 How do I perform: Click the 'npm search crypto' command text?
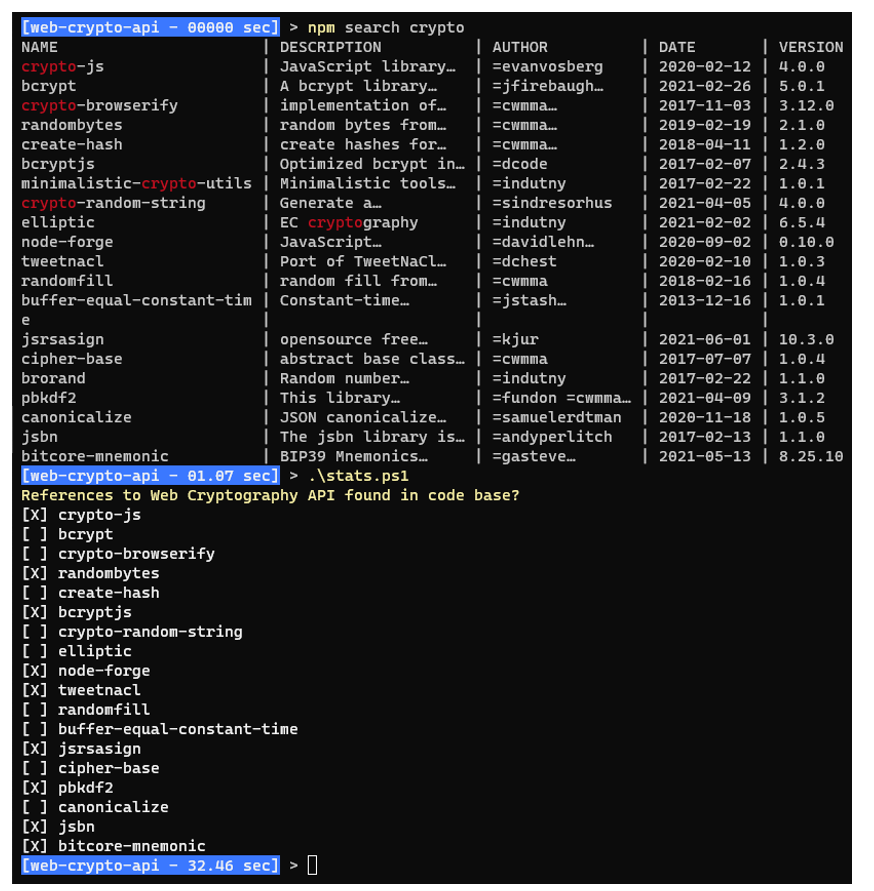386,27
